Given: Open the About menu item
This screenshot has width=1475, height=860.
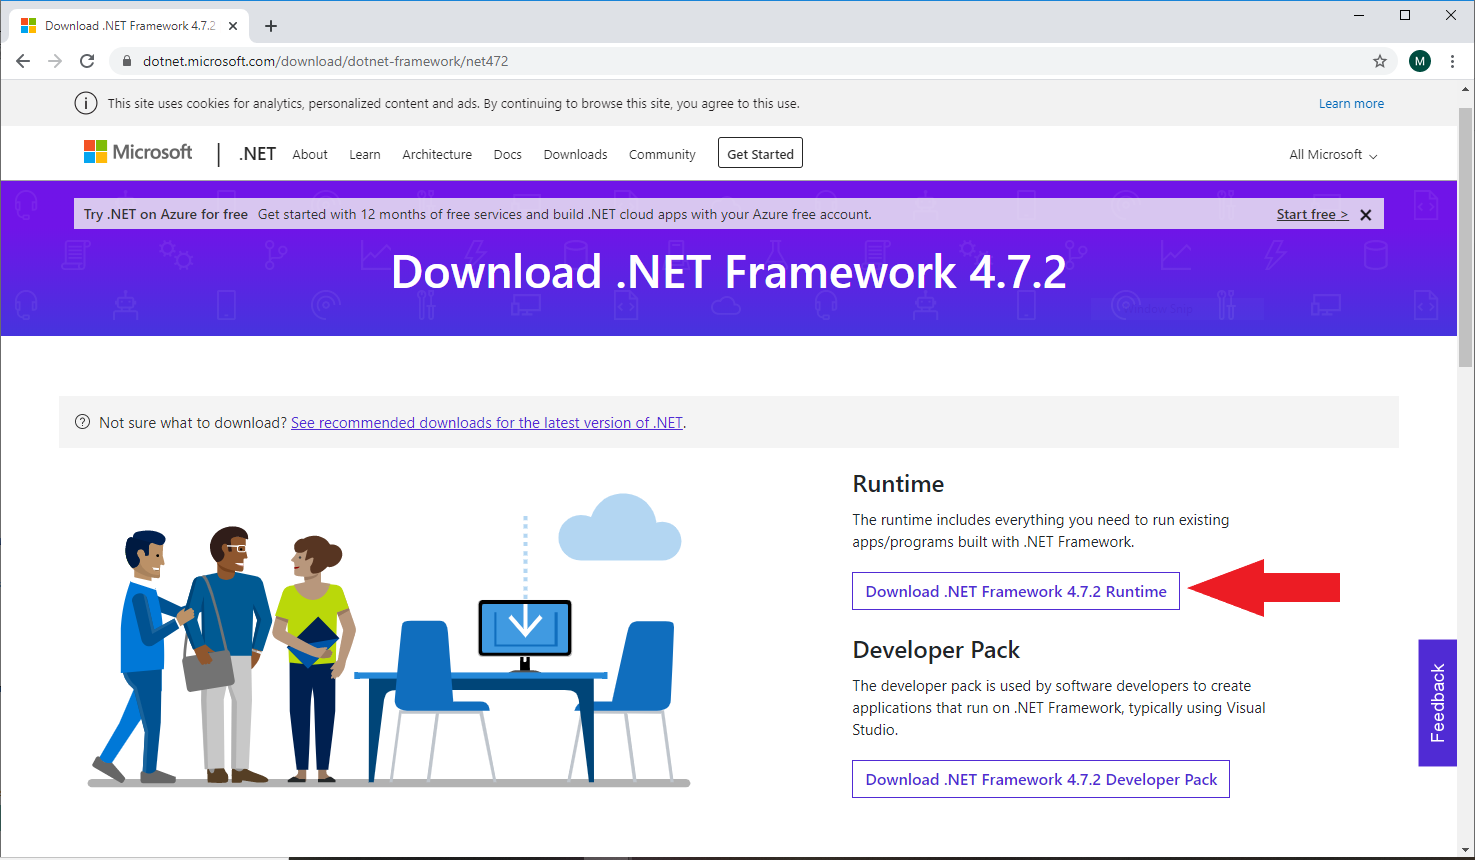Looking at the screenshot, I should (310, 154).
